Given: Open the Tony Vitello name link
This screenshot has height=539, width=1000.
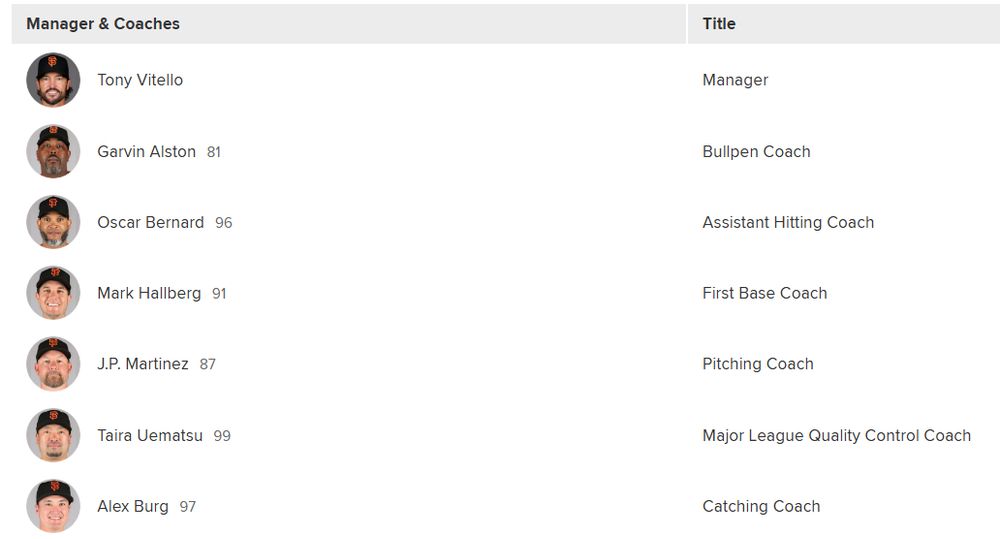Looking at the screenshot, I should pos(140,80).
